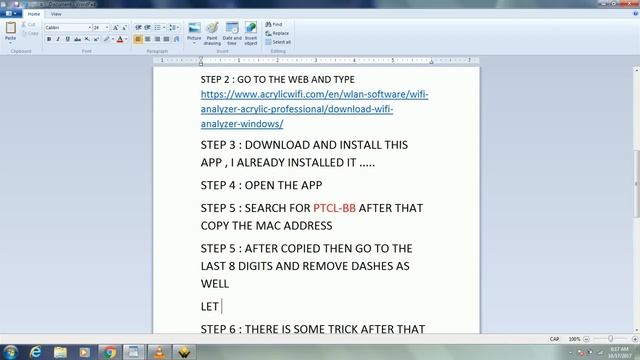Image resolution: width=640 pixels, height=360 pixels.
Task: Open File Explorer from the taskbar
Action: (60, 352)
